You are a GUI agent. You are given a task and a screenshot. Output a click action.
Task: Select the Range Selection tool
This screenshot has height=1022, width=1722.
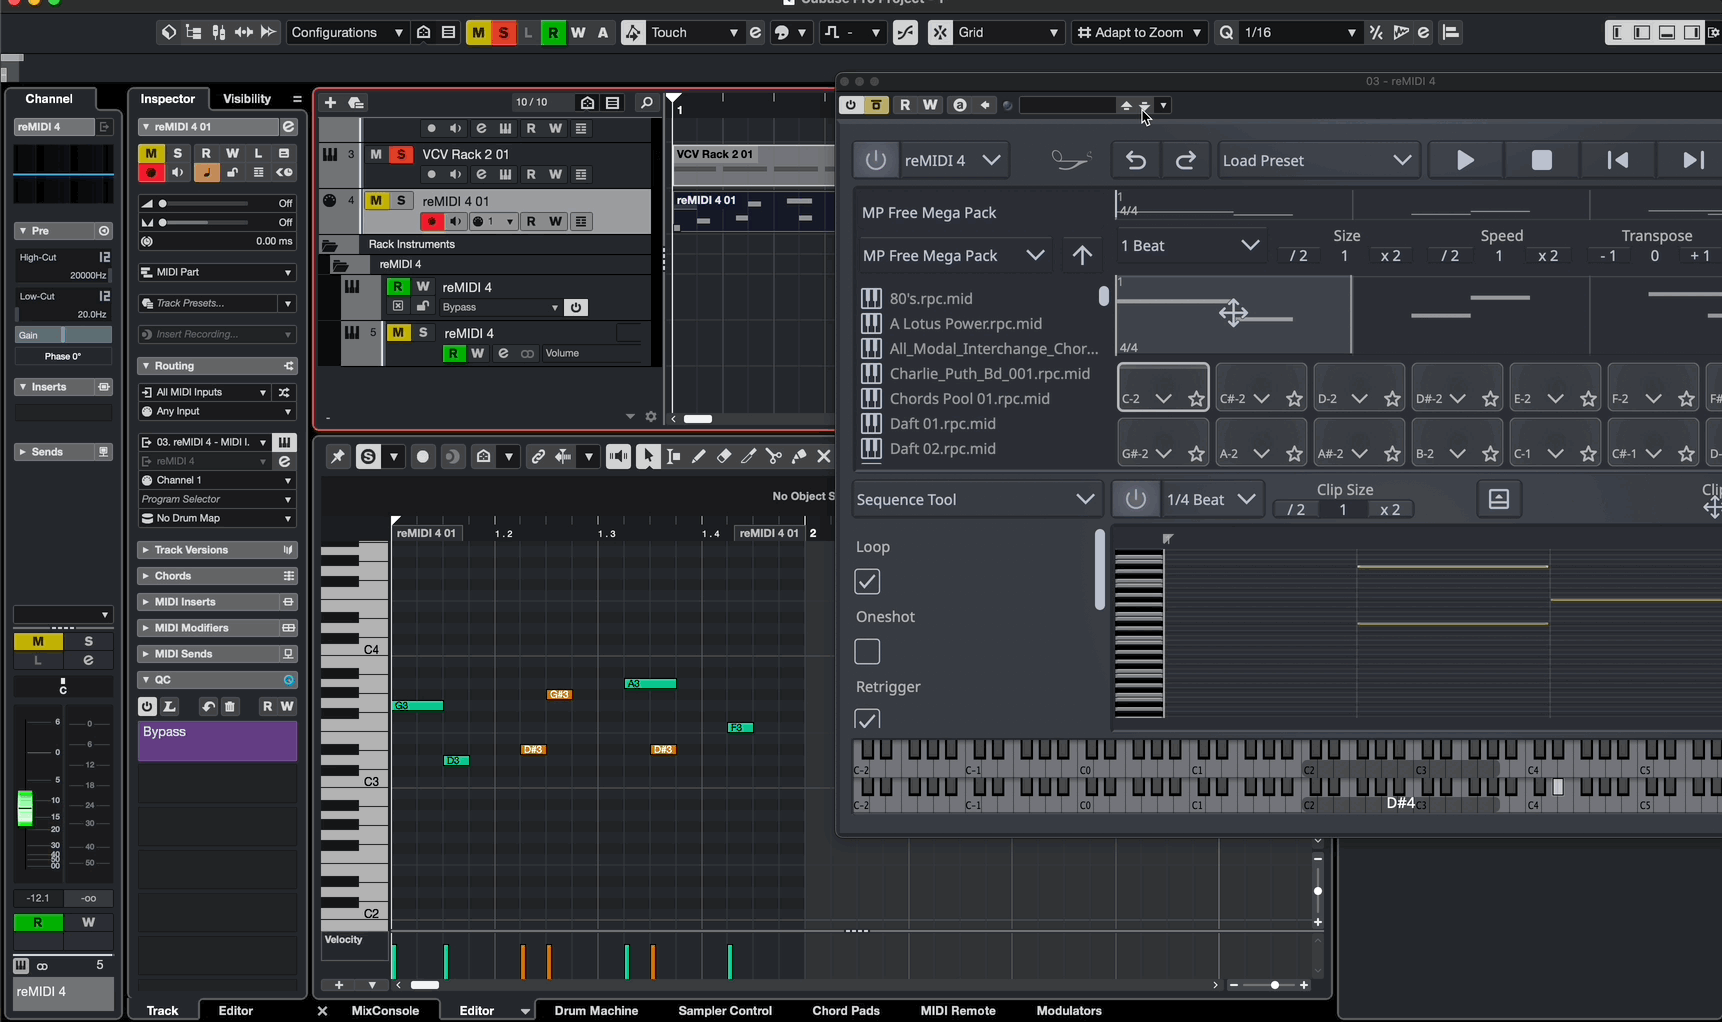point(673,457)
